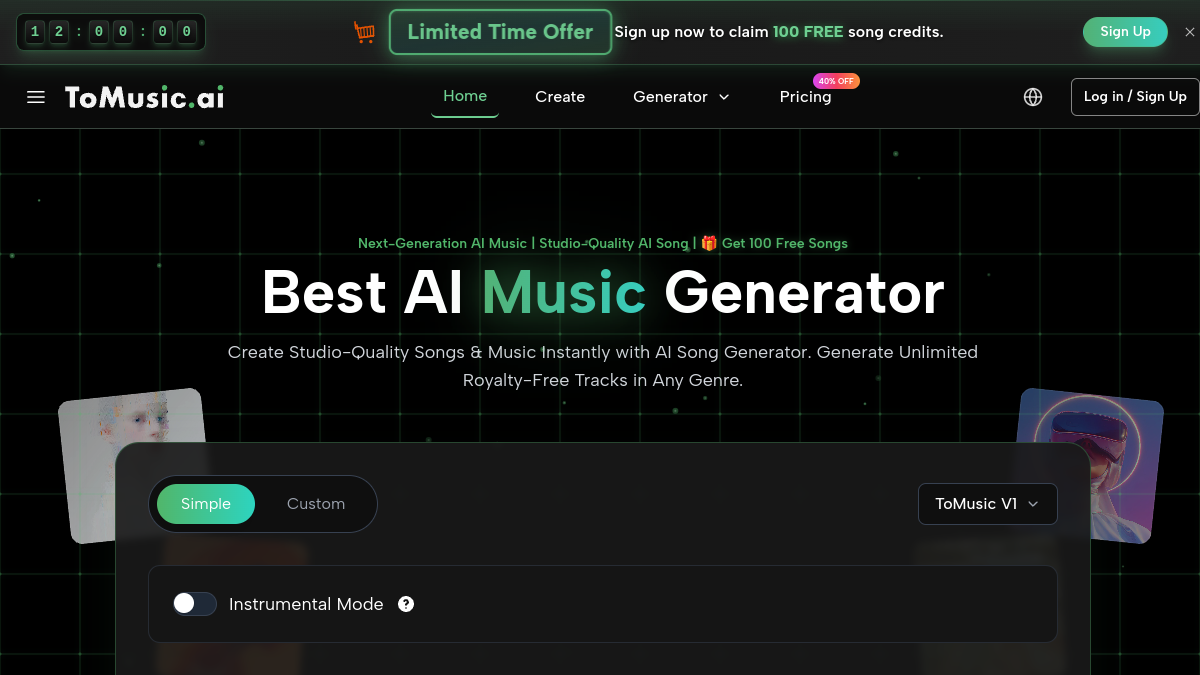This screenshot has width=1200, height=675.
Task: Open the language globe icon
Action: tap(1033, 97)
